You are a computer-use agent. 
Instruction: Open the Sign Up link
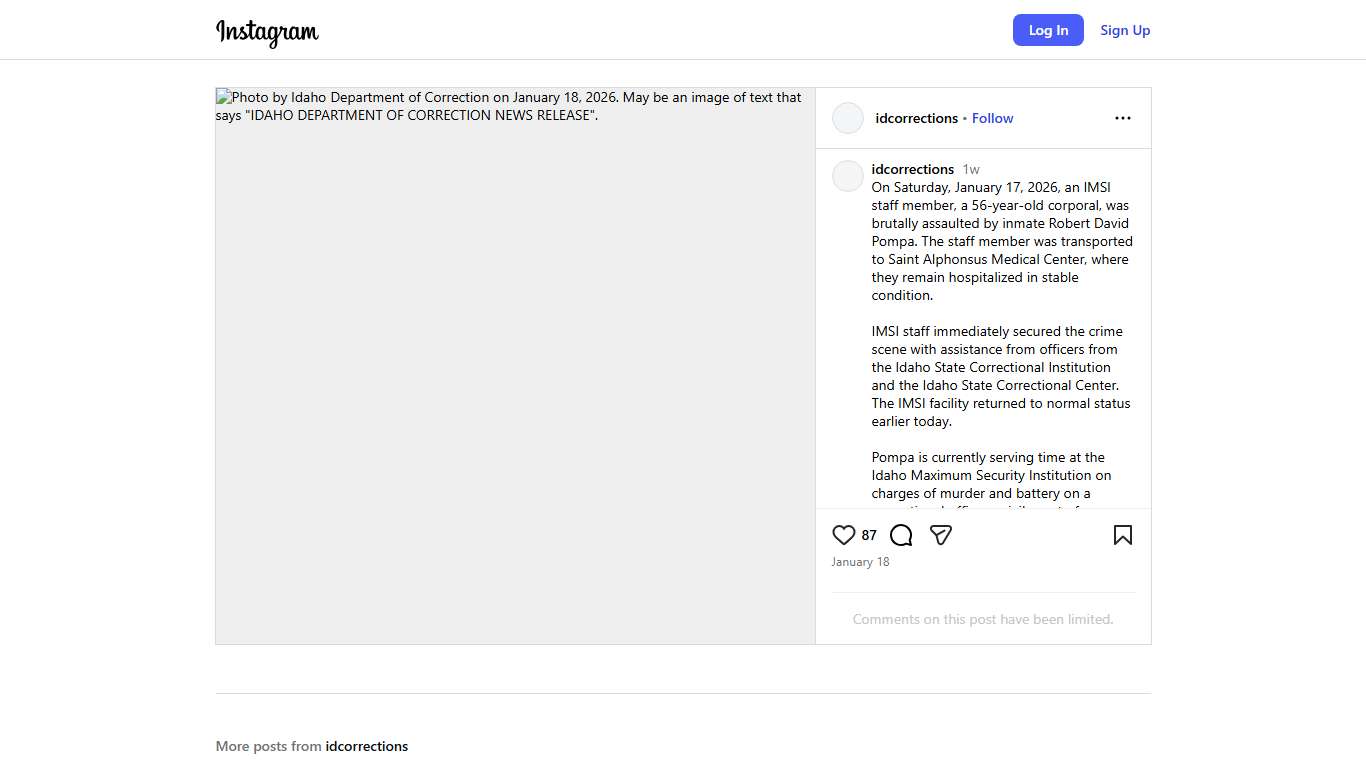pos(1125,30)
